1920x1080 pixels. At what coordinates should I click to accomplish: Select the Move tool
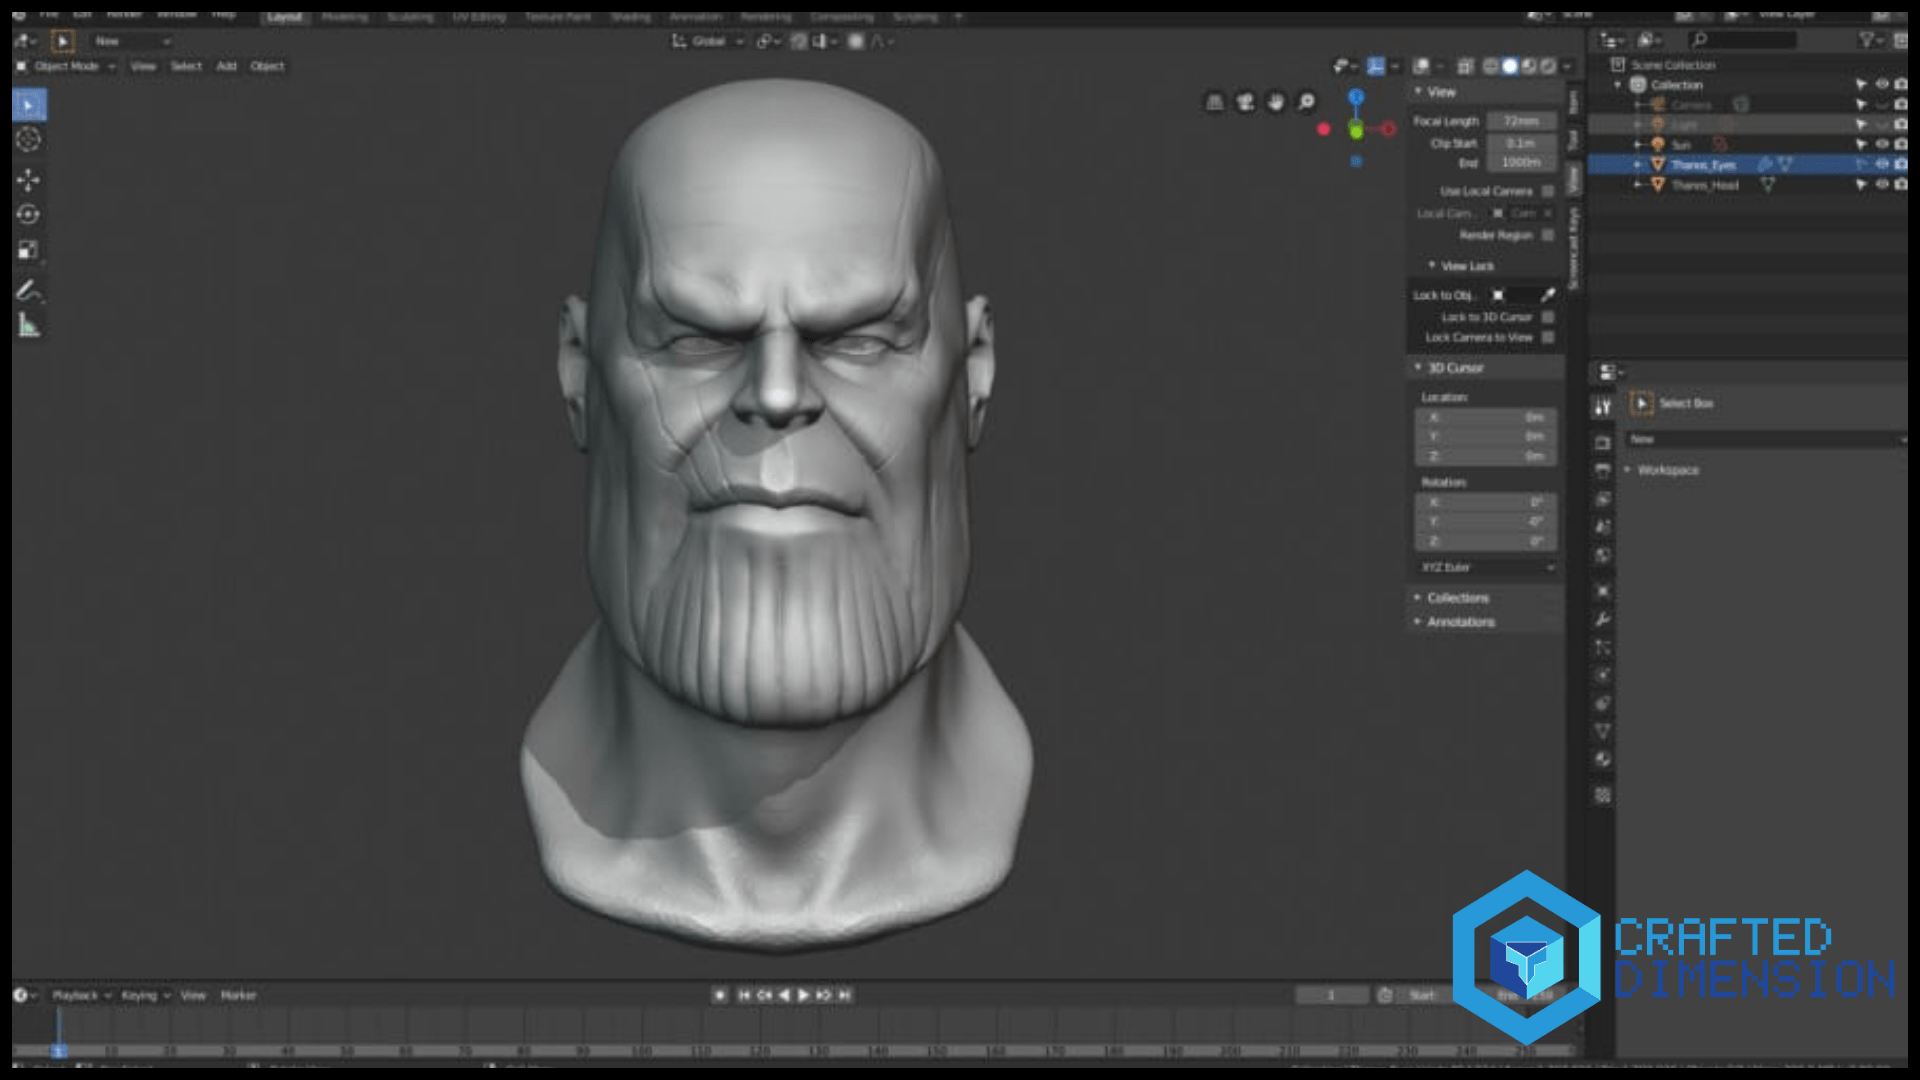point(29,180)
